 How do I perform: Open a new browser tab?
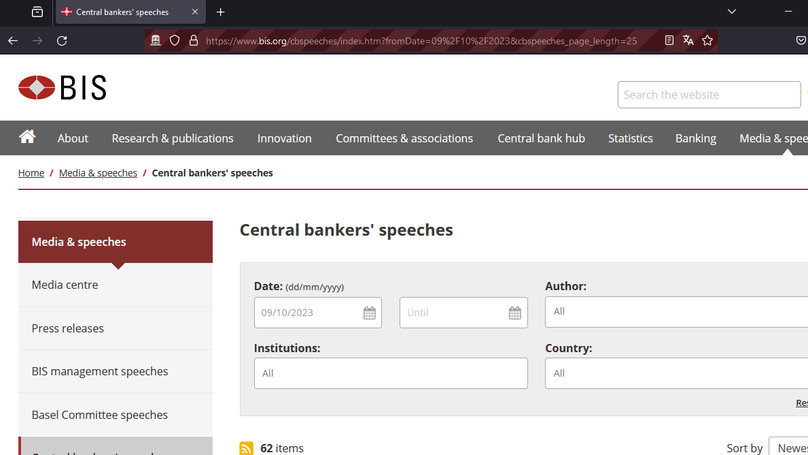pyautogui.click(x=221, y=12)
